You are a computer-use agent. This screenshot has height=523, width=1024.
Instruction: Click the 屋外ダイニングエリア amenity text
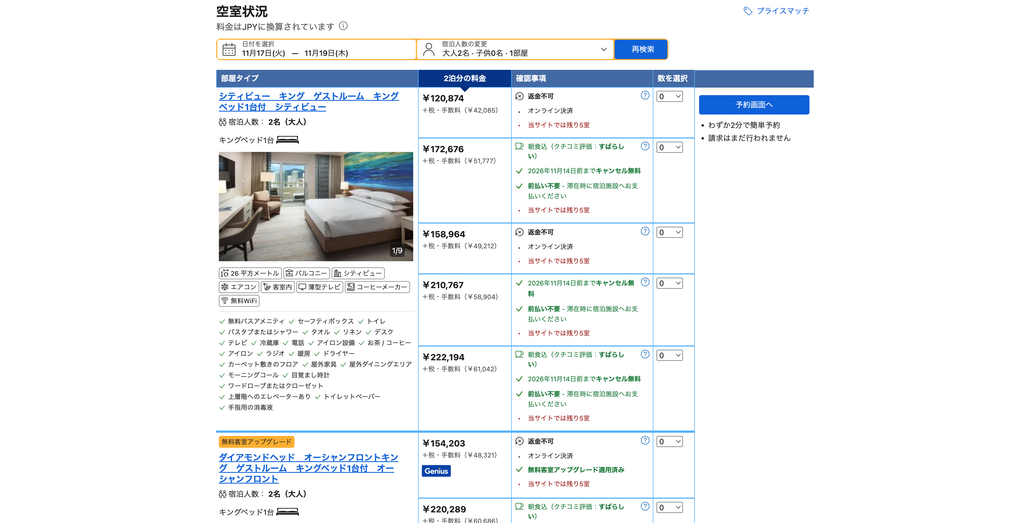(x=380, y=364)
